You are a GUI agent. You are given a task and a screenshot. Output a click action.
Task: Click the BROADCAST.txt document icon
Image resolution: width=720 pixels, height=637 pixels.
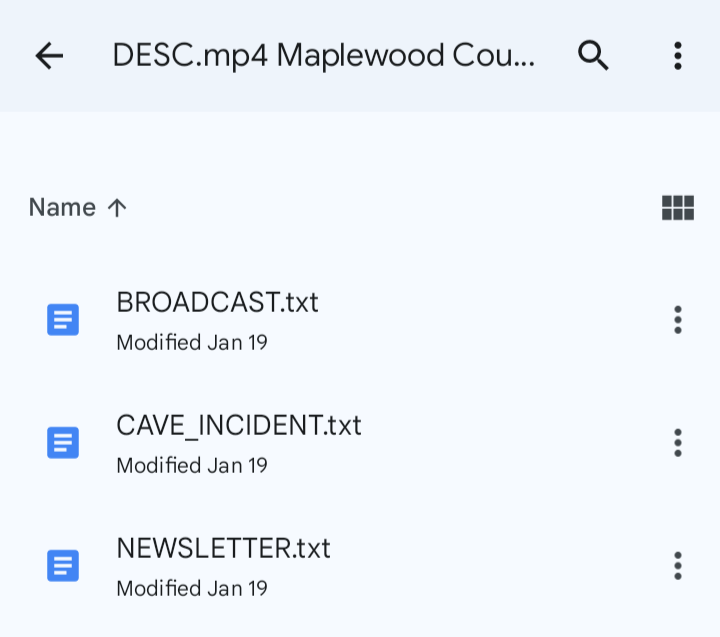pos(63,320)
